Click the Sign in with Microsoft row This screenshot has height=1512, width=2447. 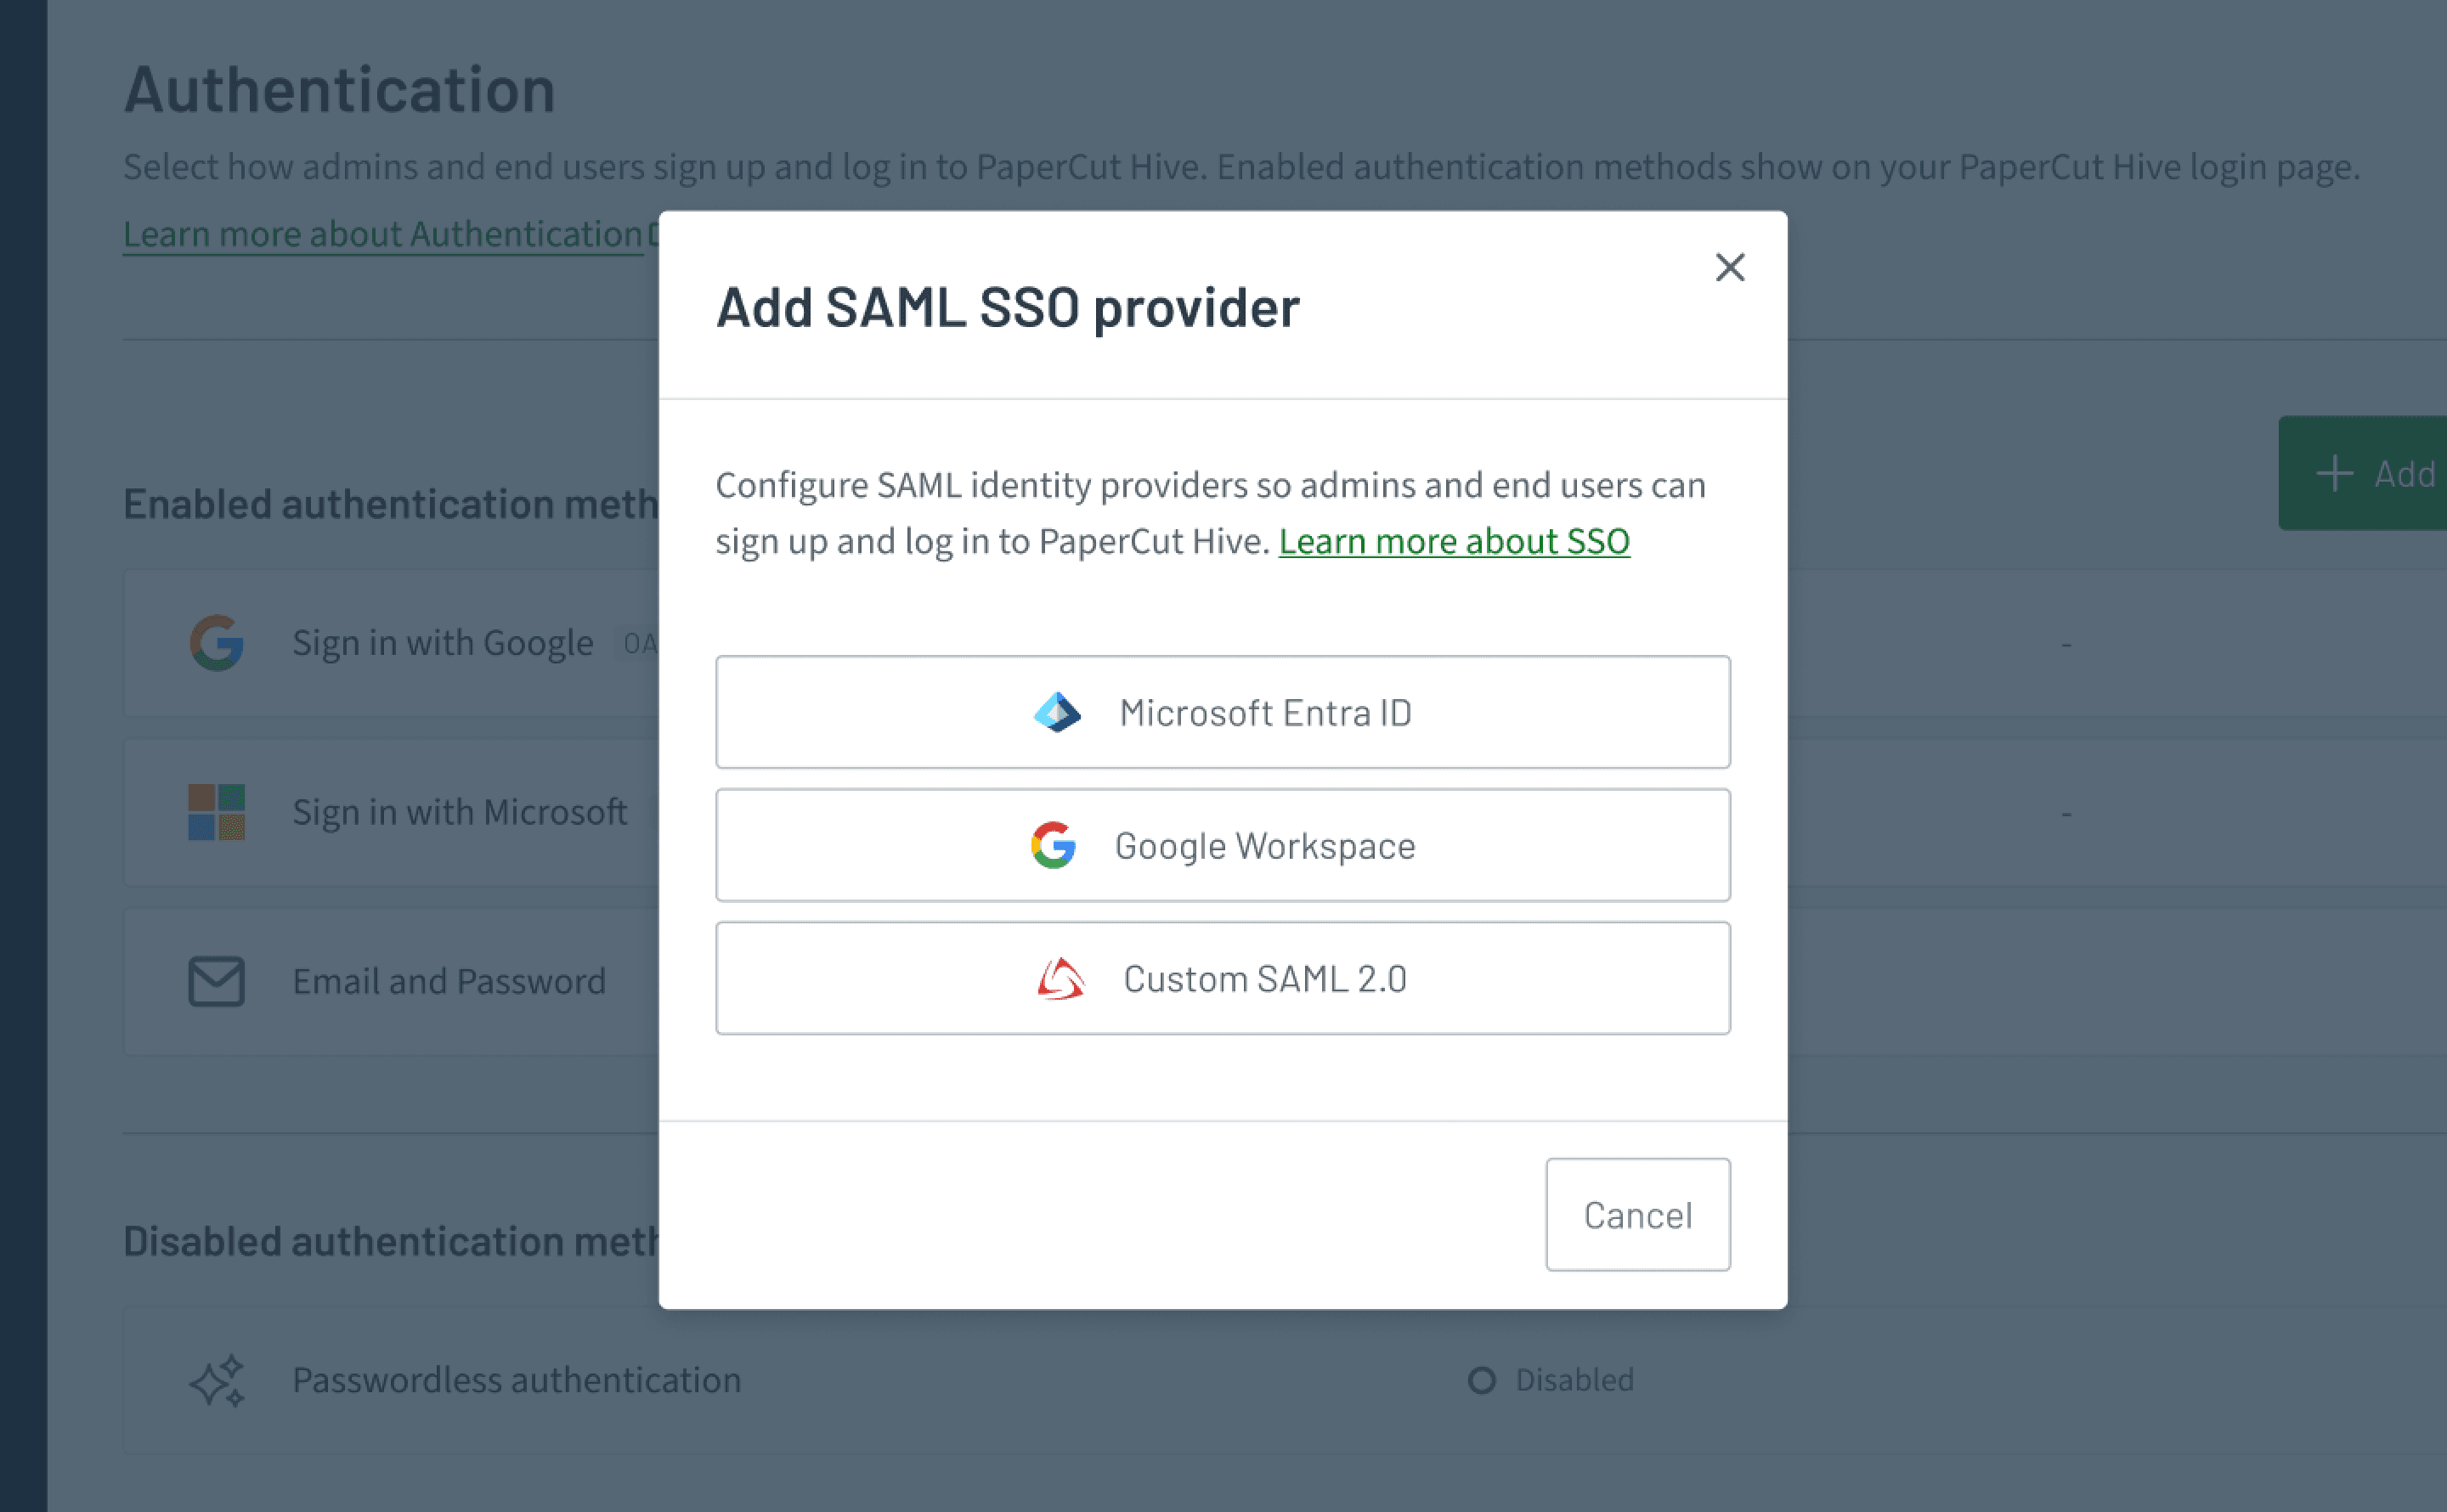[459, 812]
